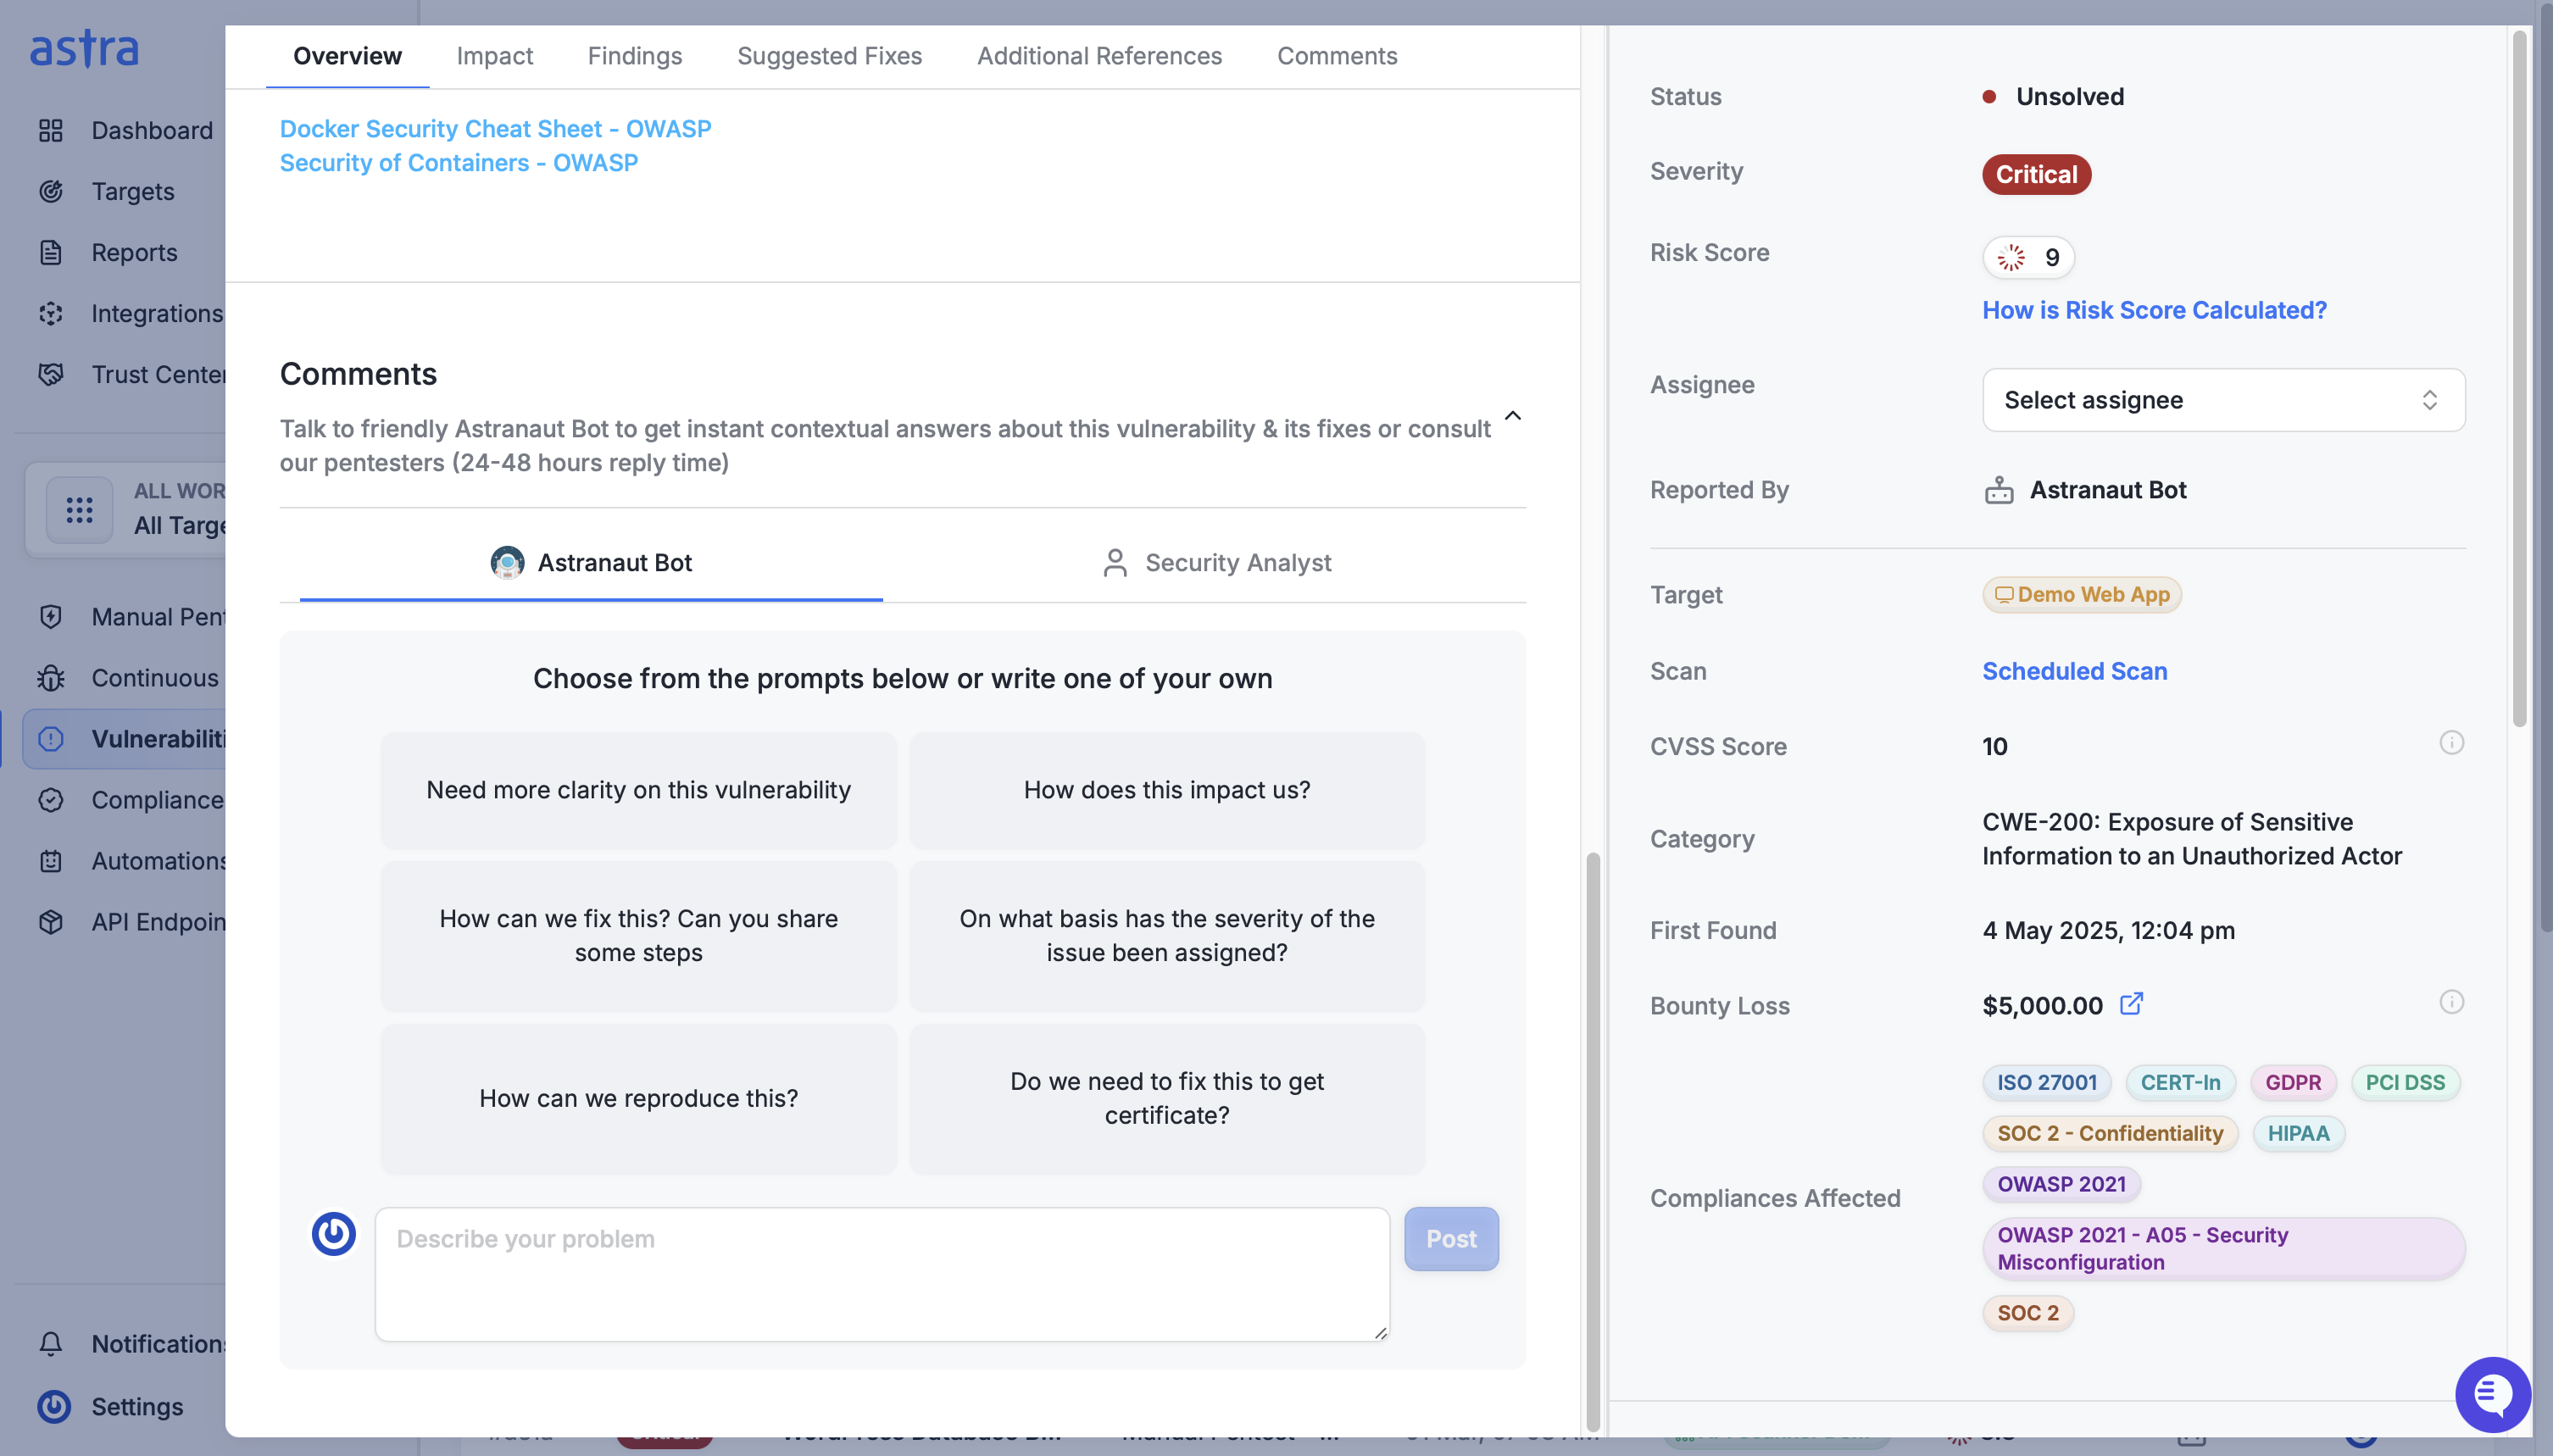Viewport: 2553px width, 1456px height.
Task: Click the astra logo
Action: tap(84, 48)
